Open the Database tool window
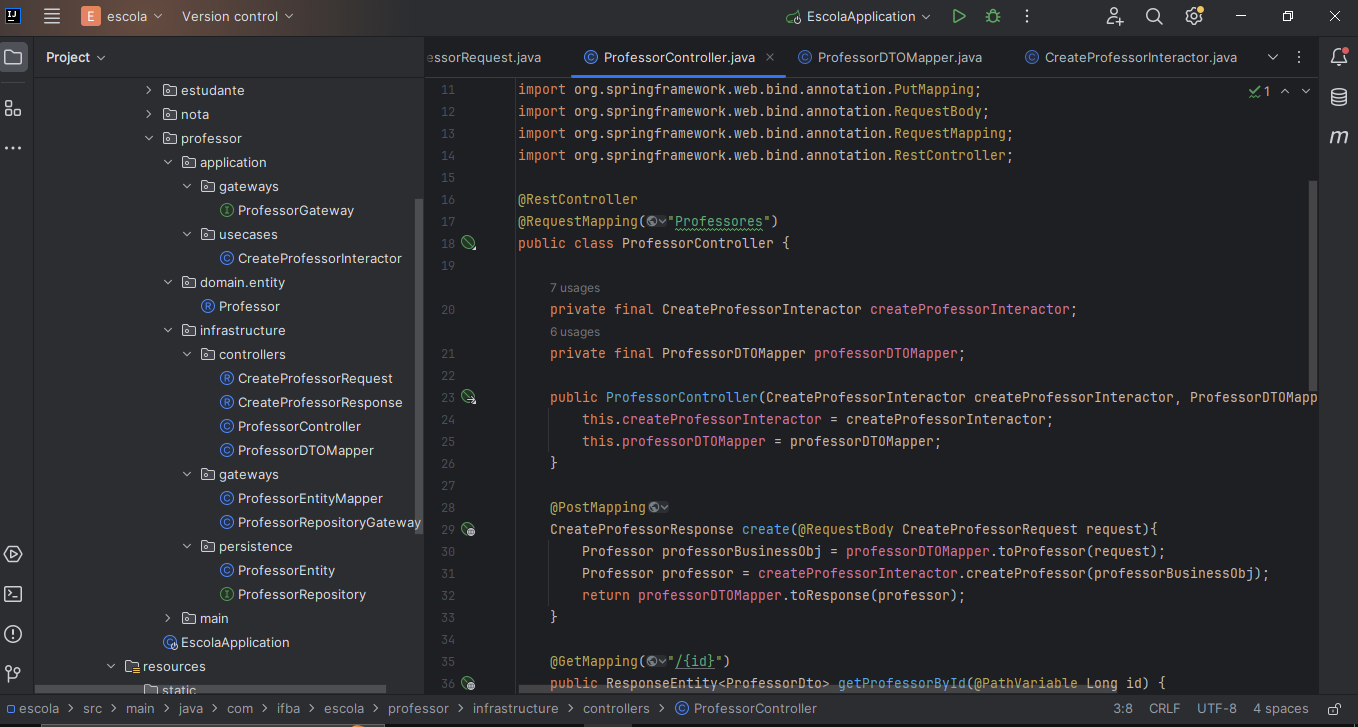Screen dimensions: 1358x727 (1339, 97)
